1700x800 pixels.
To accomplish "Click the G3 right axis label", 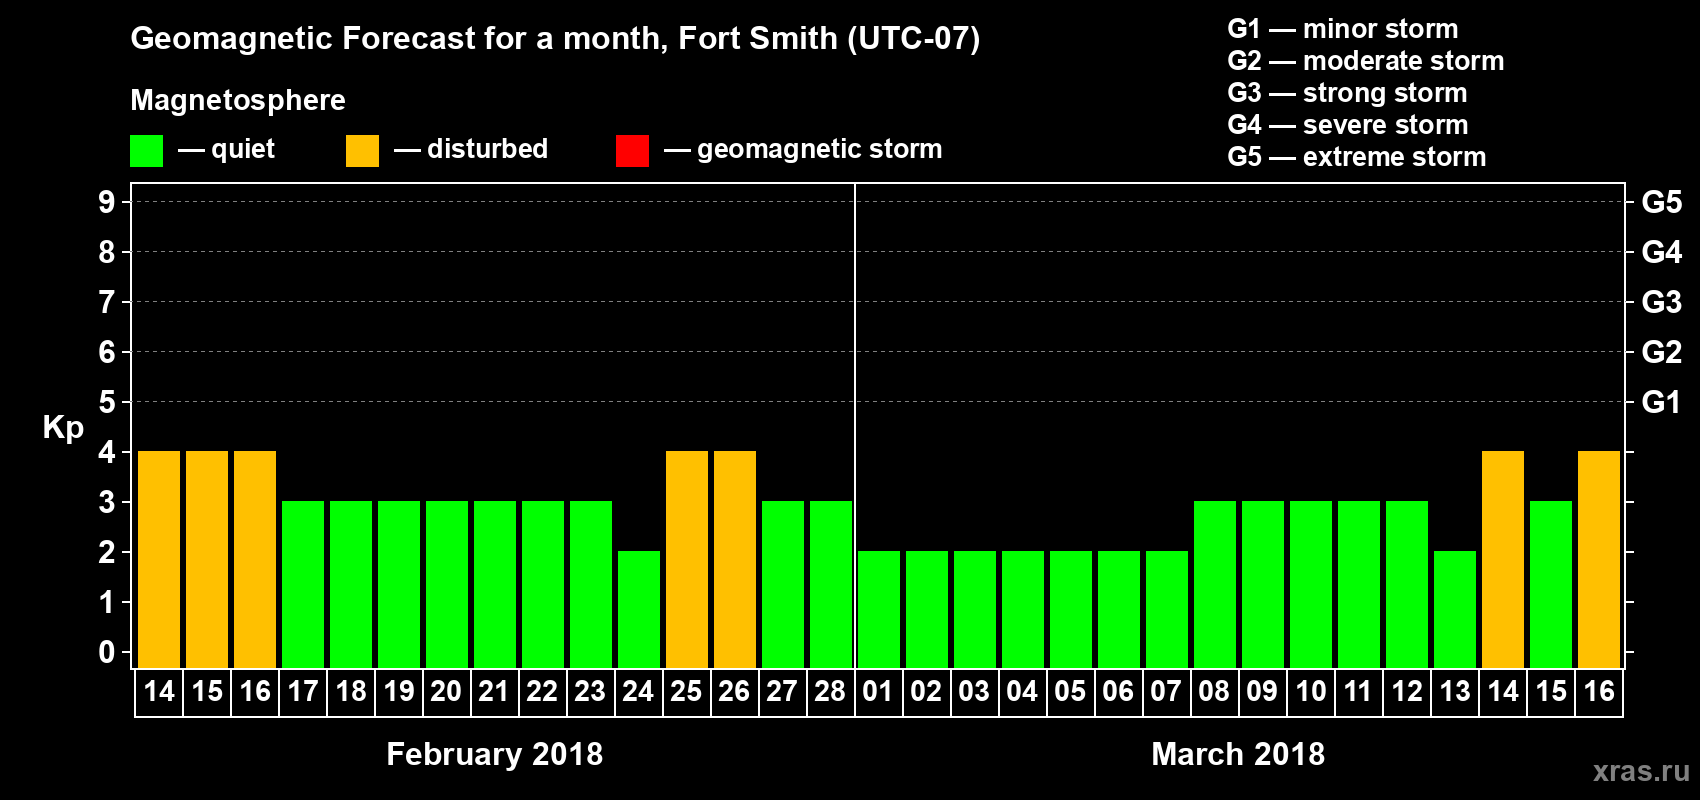I will coord(1662,302).
